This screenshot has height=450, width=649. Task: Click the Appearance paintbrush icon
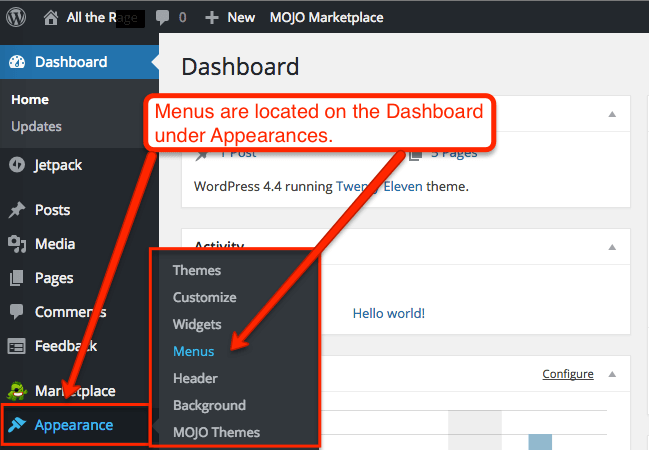[x=17, y=425]
